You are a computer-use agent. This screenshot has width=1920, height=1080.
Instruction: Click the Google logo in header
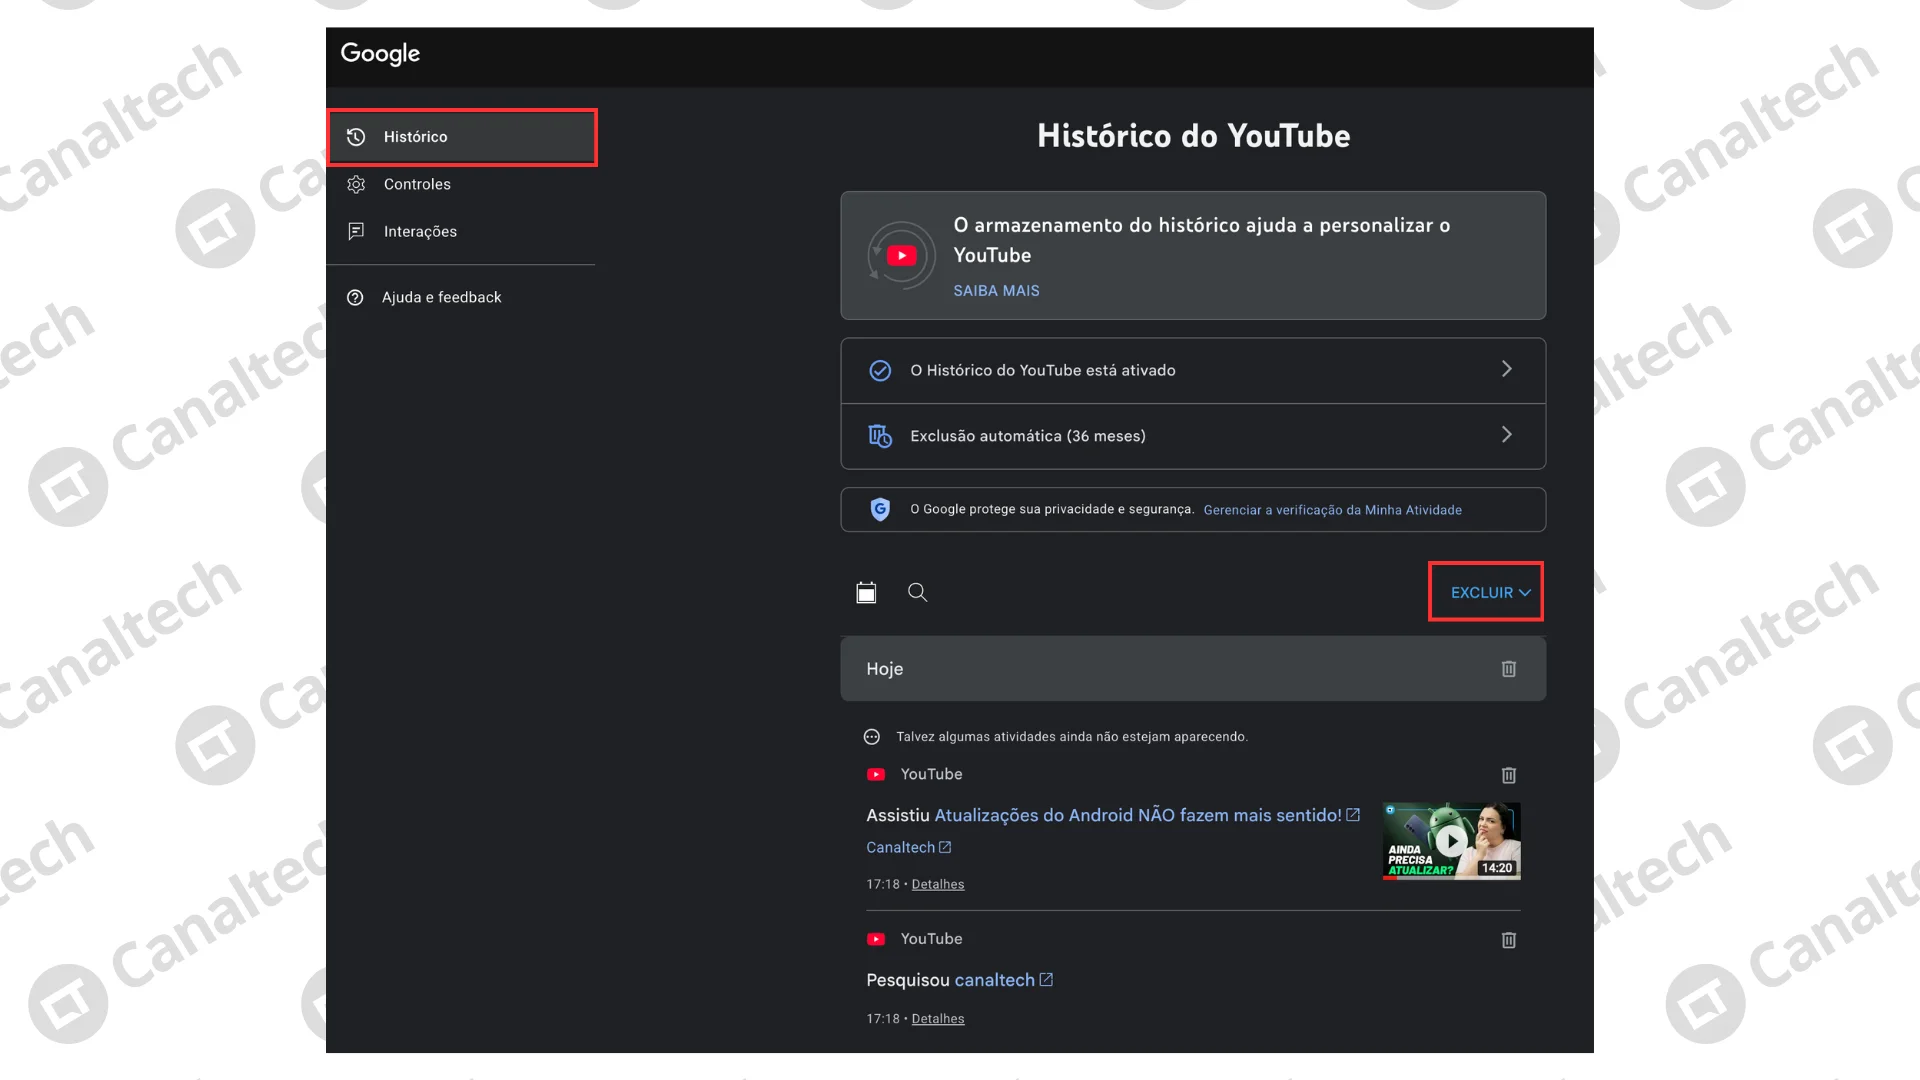click(x=380, y=54)
